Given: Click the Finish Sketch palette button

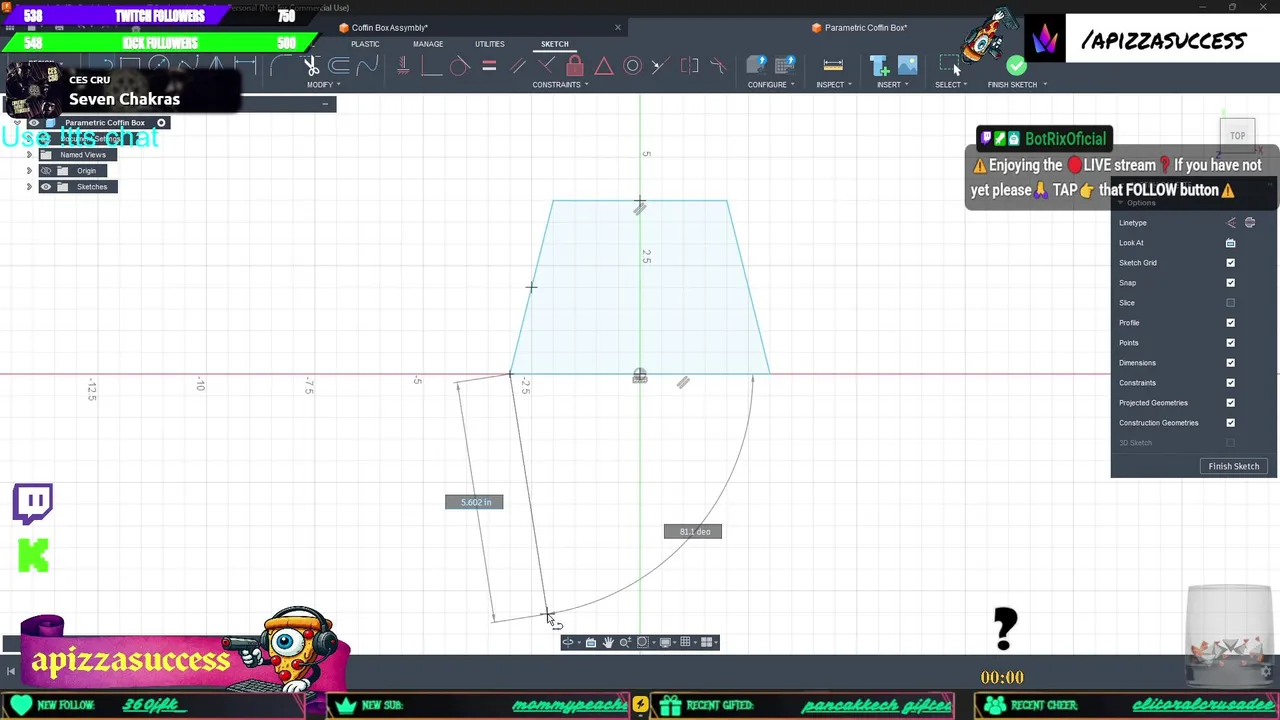Looking at the screenshot, I should click(x=1233, y=466).
